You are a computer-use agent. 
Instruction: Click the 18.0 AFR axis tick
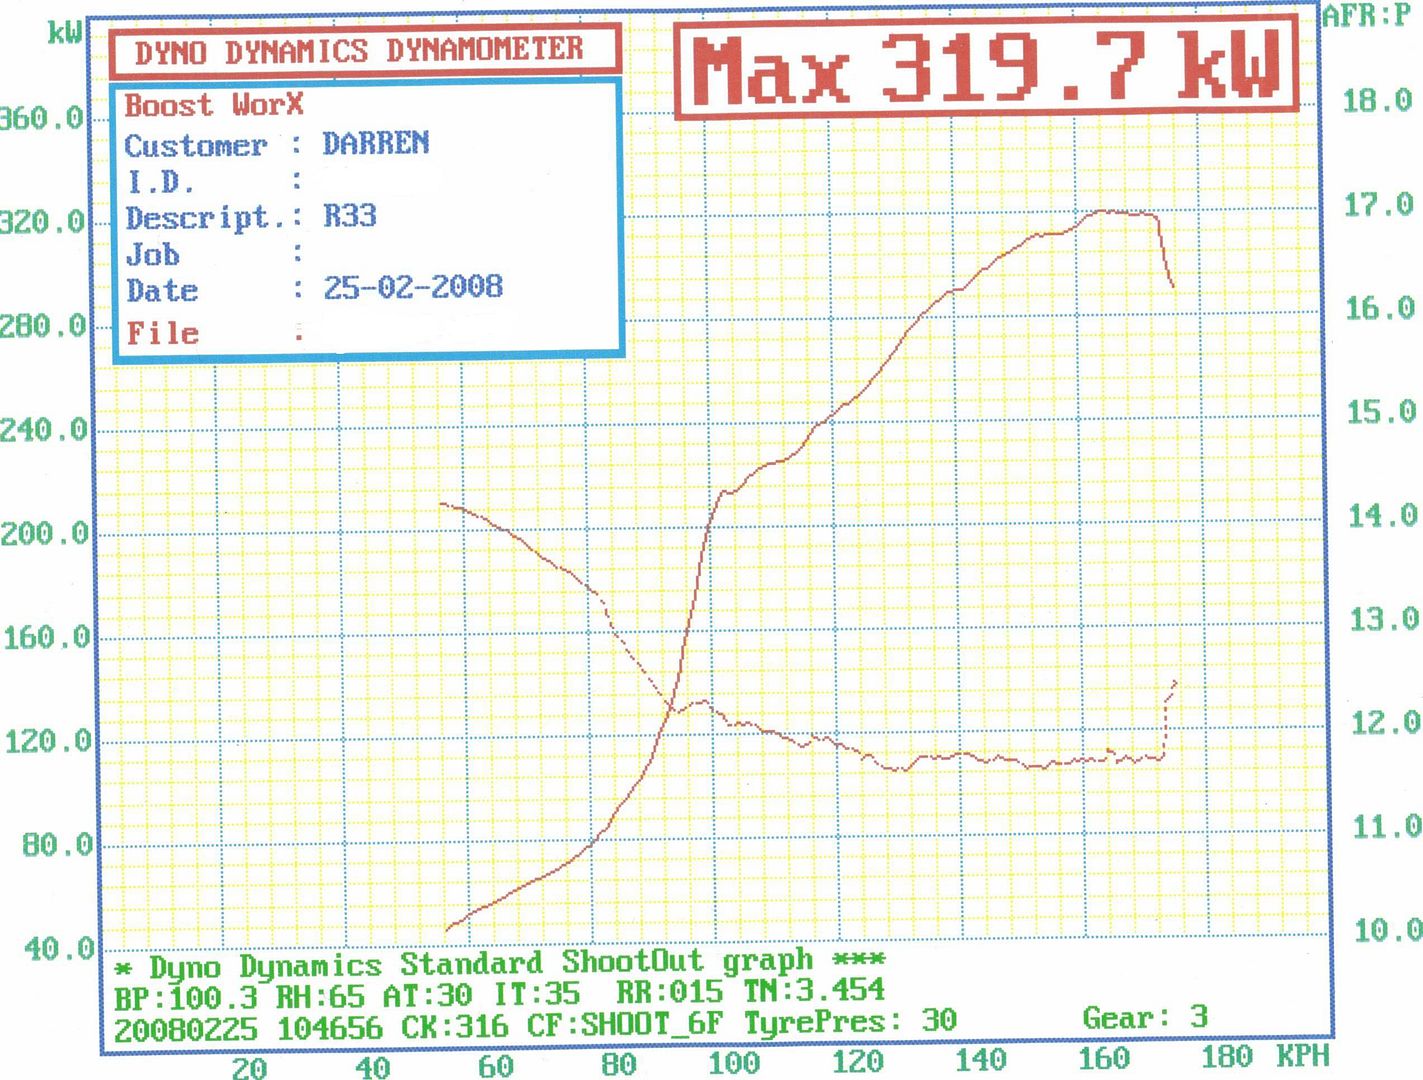coord(1376,101)
